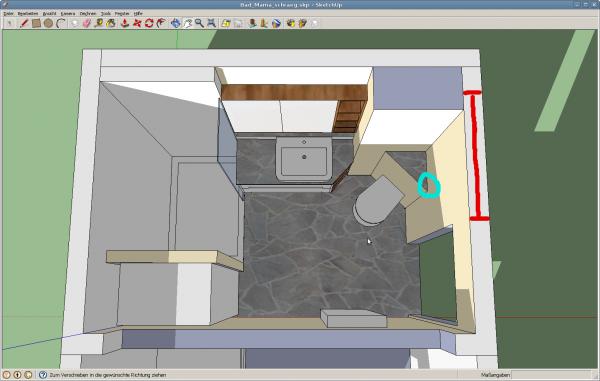Select the Circle drawing tool
This screenshot has width=600, height=381.
(48, 23)
